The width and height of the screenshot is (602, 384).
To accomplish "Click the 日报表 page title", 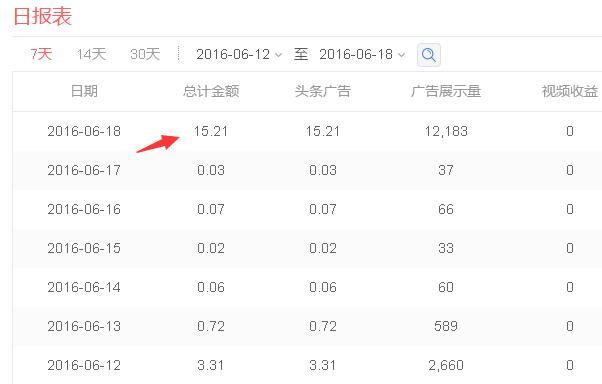I will [x=43, y=17].
